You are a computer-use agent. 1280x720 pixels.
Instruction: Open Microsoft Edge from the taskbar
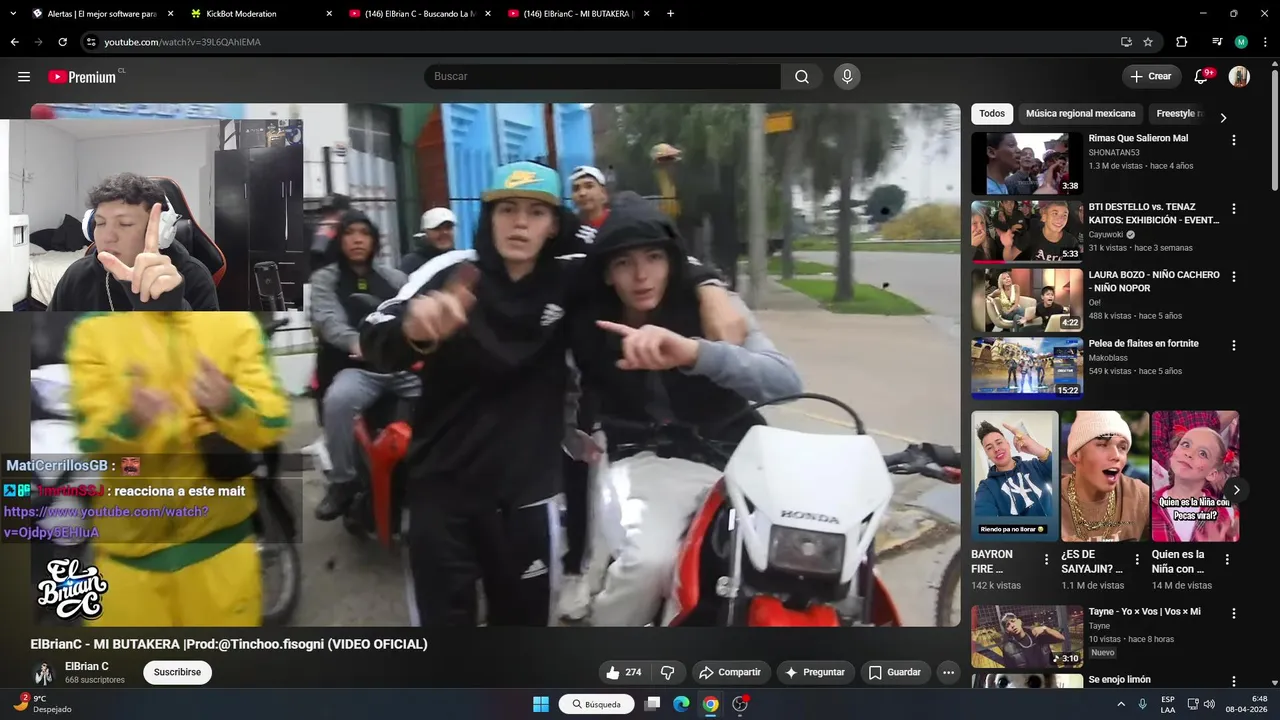coord(681,704)
